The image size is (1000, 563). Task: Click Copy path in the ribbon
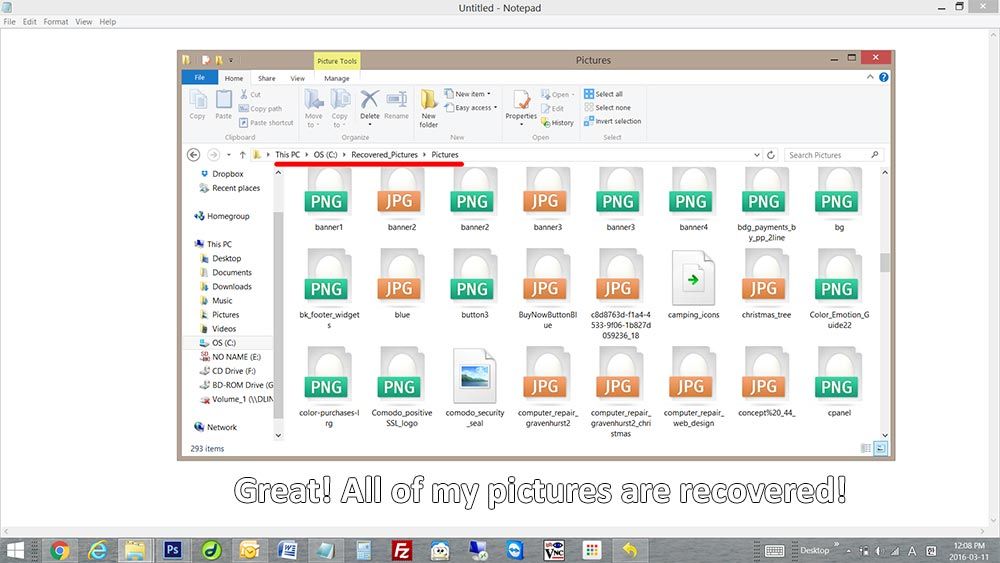click(261, 108)
